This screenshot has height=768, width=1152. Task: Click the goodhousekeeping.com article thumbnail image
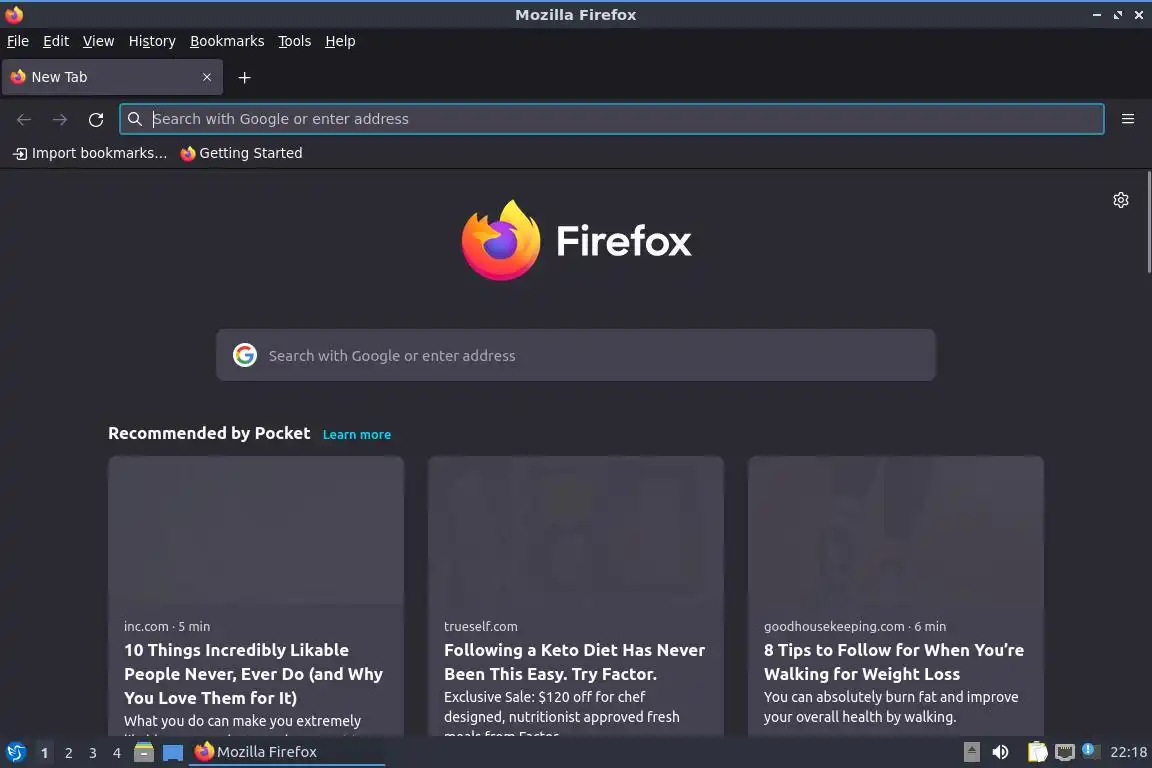[x=896, y=530]
